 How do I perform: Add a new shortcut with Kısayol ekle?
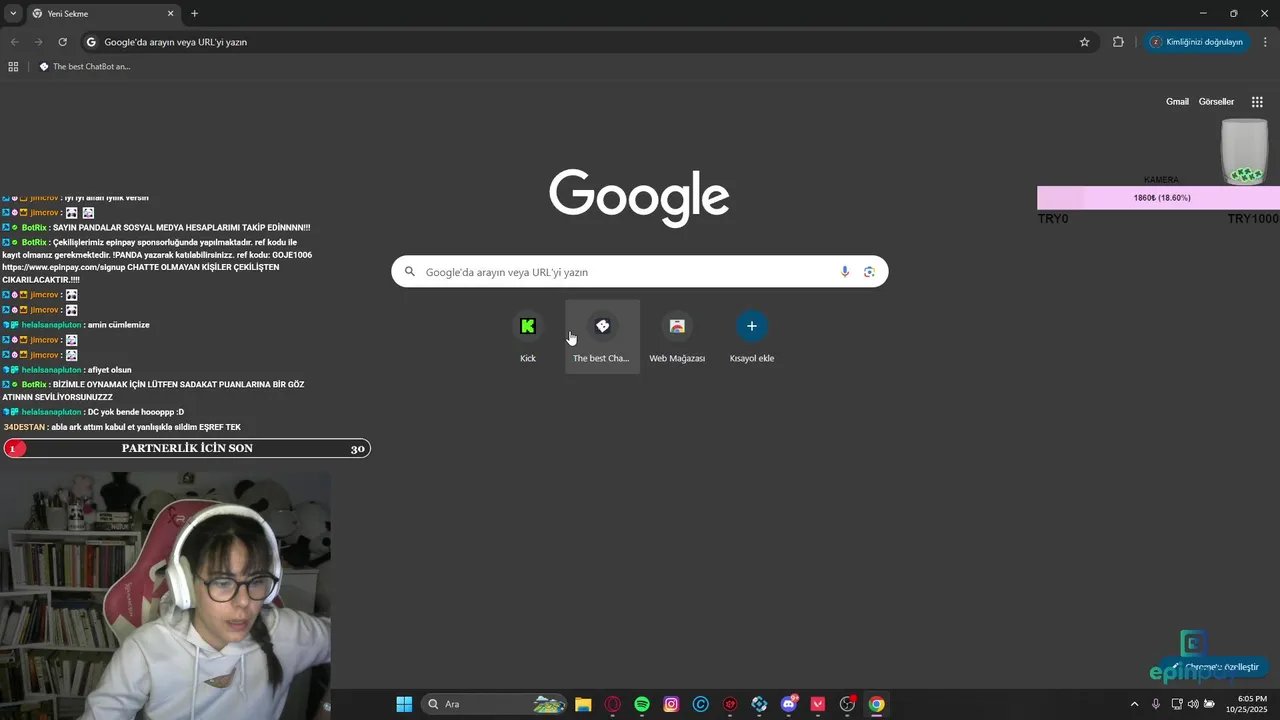(752, 337)
